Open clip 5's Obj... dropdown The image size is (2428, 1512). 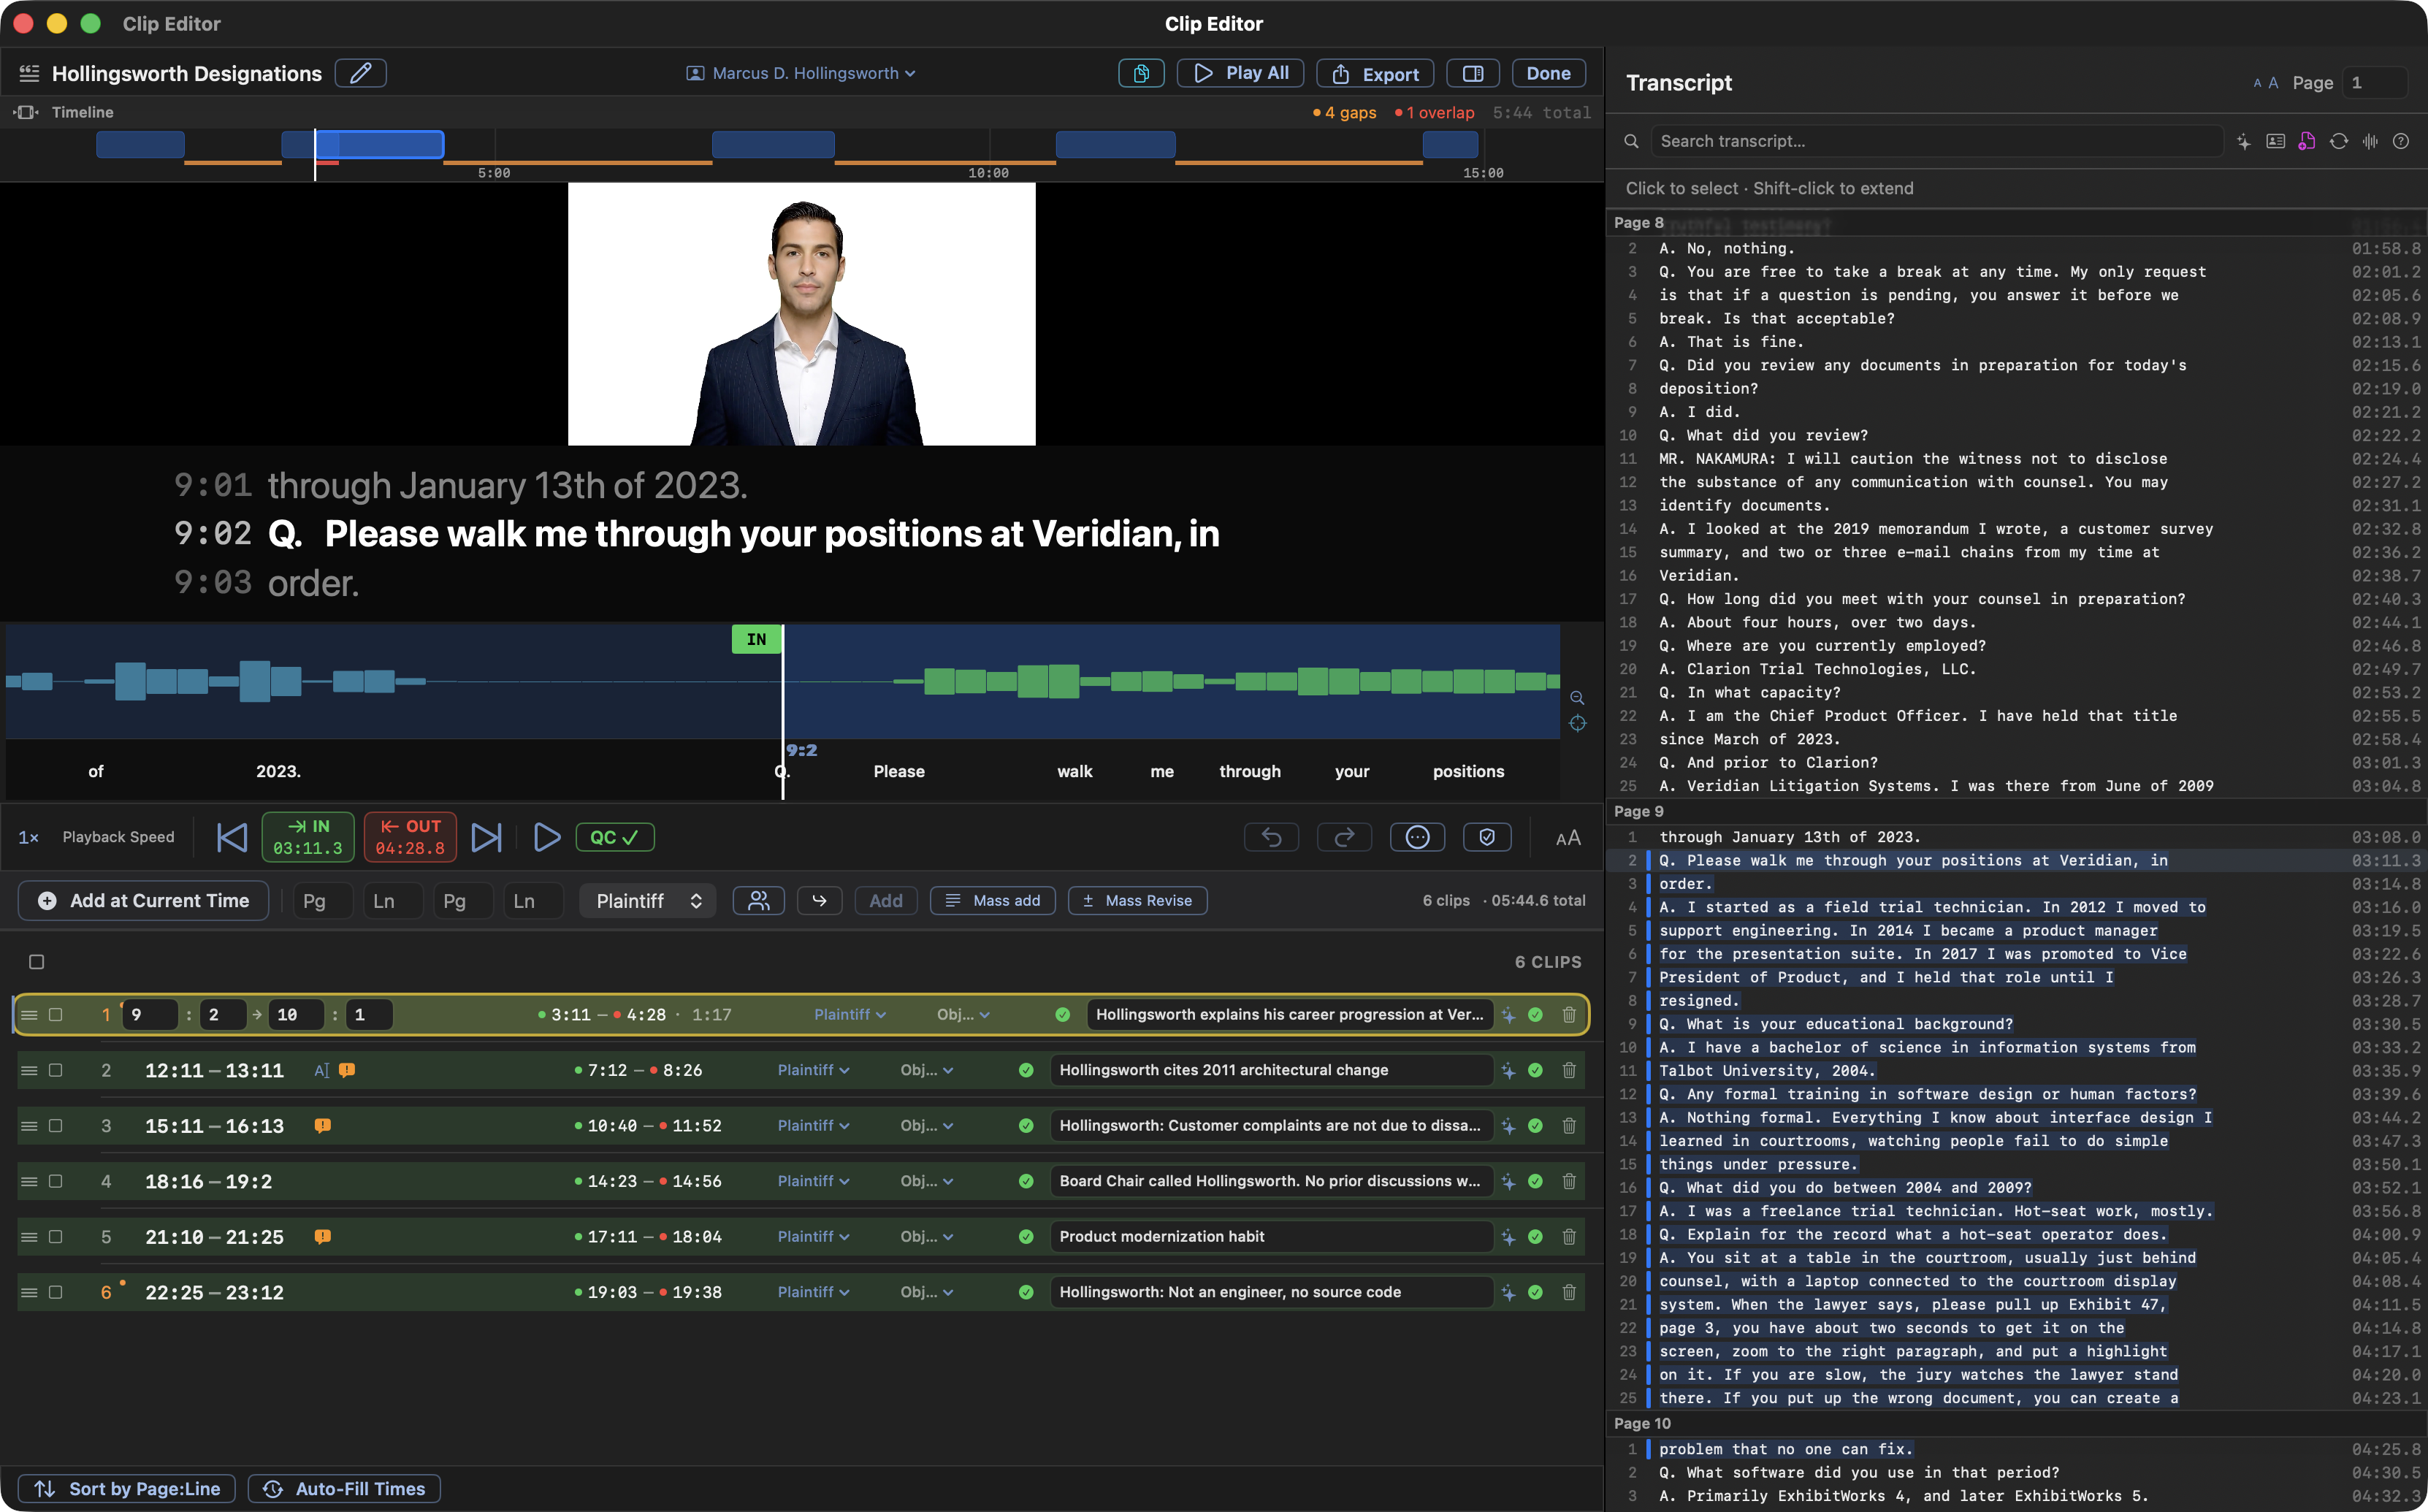pos(926,1236)
